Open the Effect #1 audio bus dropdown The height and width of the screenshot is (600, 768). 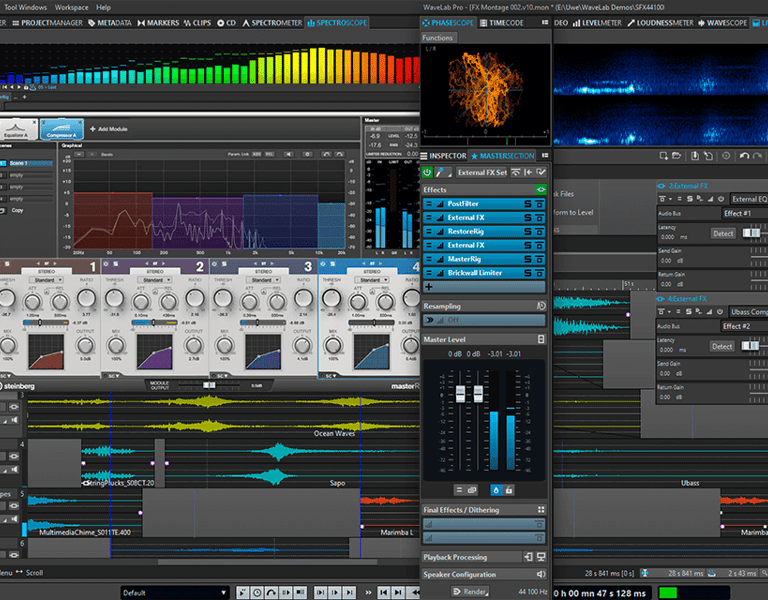point(742,213)
